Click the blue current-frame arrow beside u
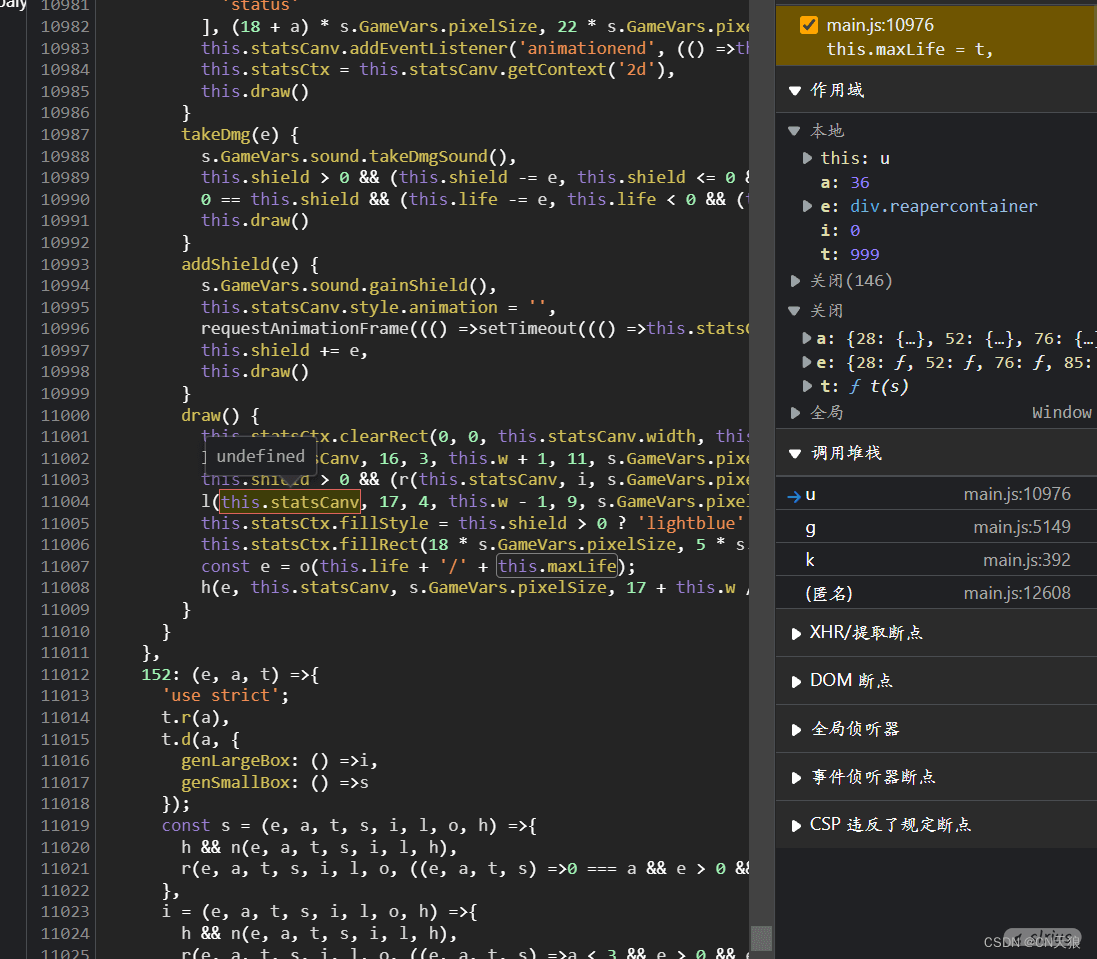Screen dimensions: 1097x959 [x=794, y=495]
